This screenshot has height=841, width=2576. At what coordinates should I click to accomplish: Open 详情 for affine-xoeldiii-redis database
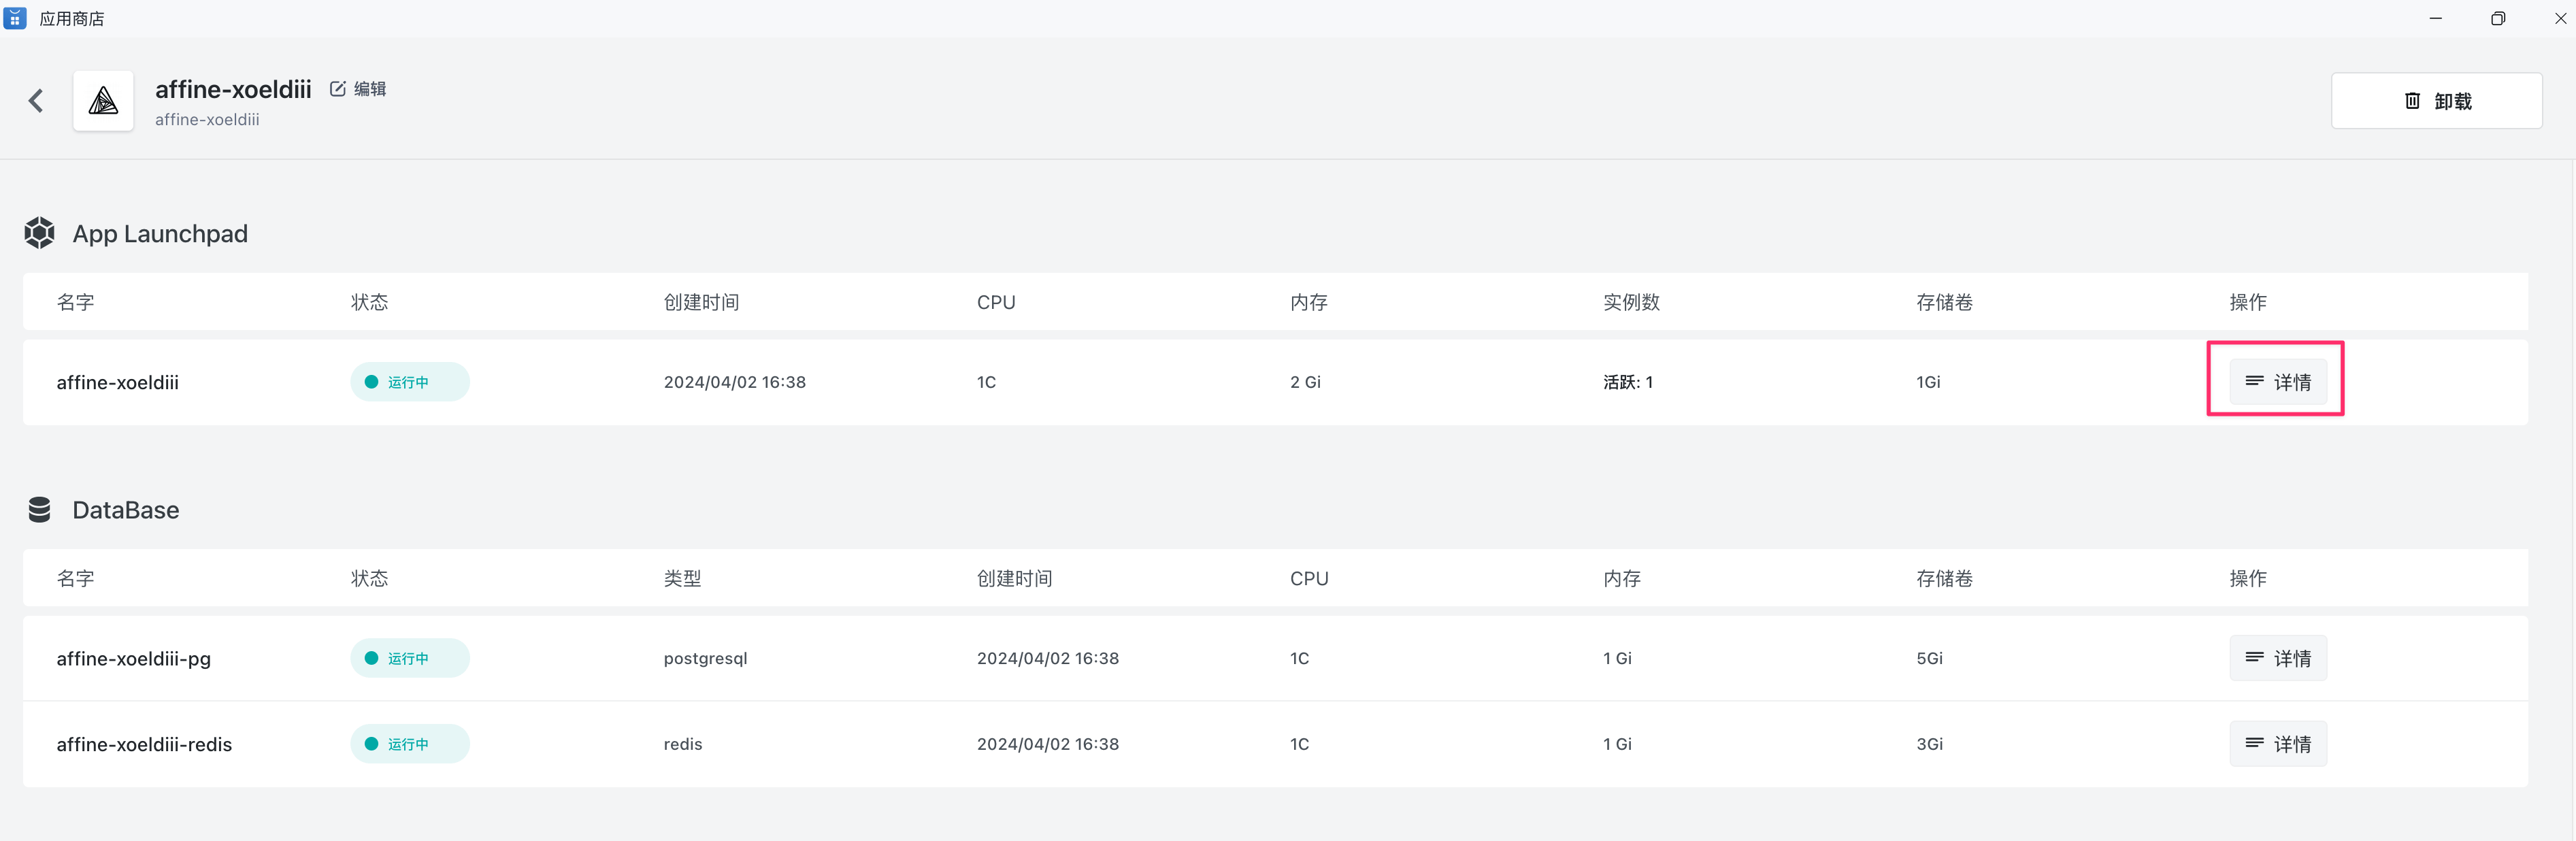tap(2277, 744)
